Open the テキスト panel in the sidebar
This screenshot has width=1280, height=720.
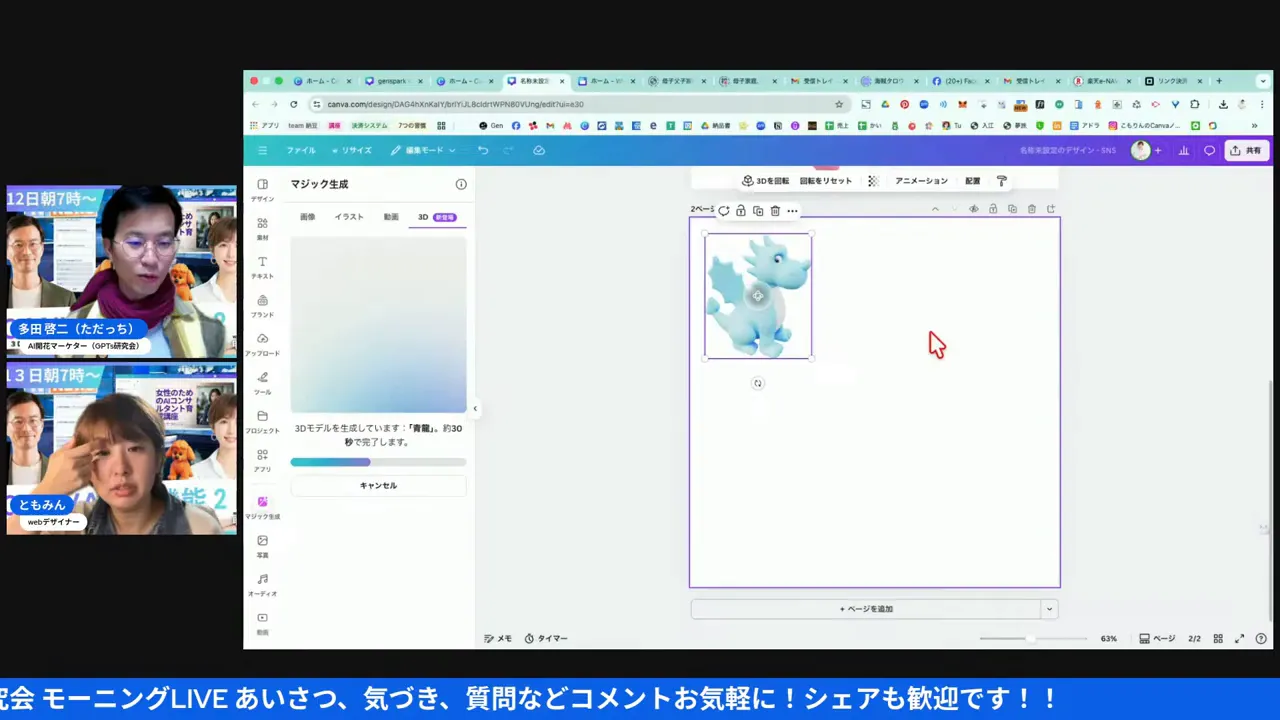pyautogui.click(x=262, y=268)
